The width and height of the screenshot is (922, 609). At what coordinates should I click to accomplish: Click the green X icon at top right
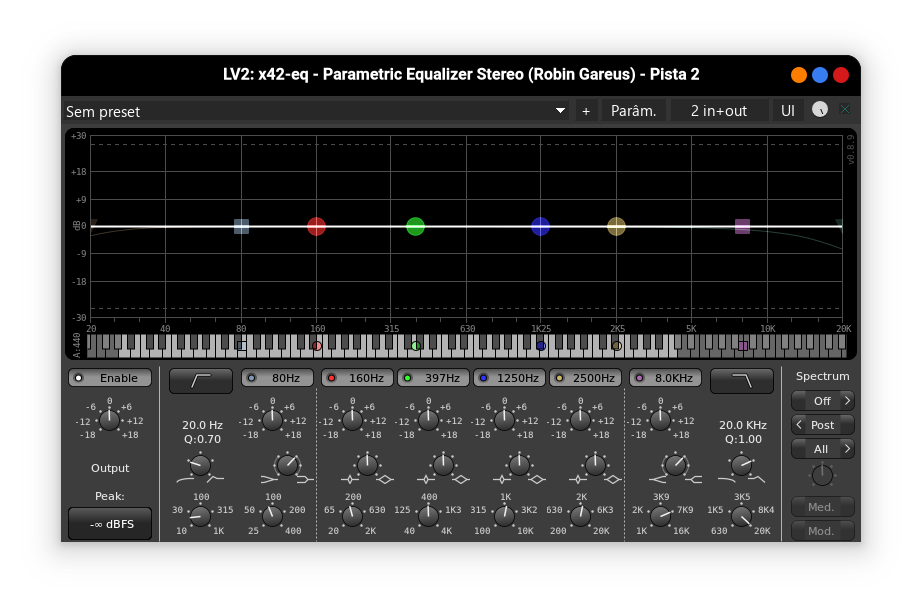845,110
